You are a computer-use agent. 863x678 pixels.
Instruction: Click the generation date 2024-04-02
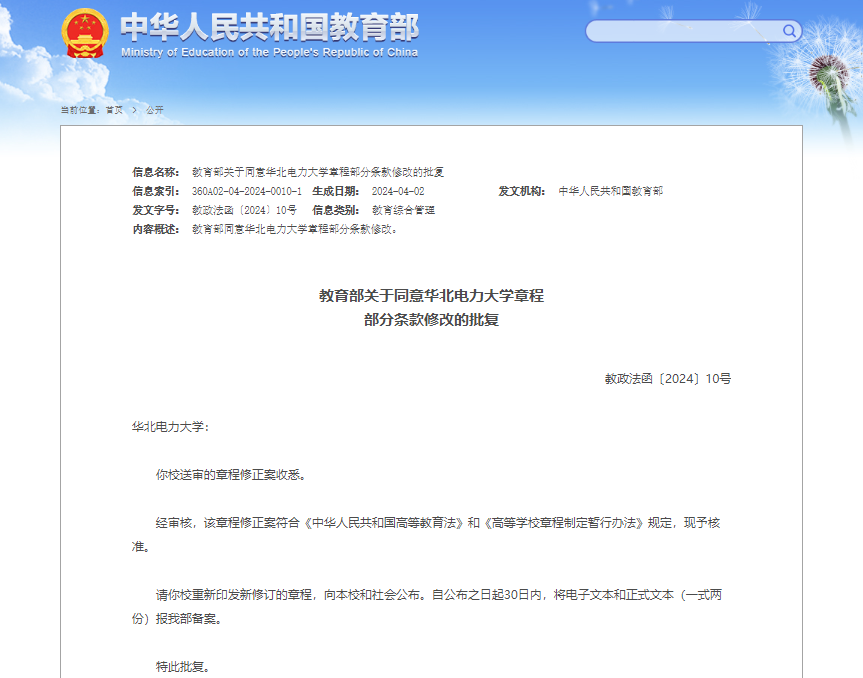click(x=398, y=191)
